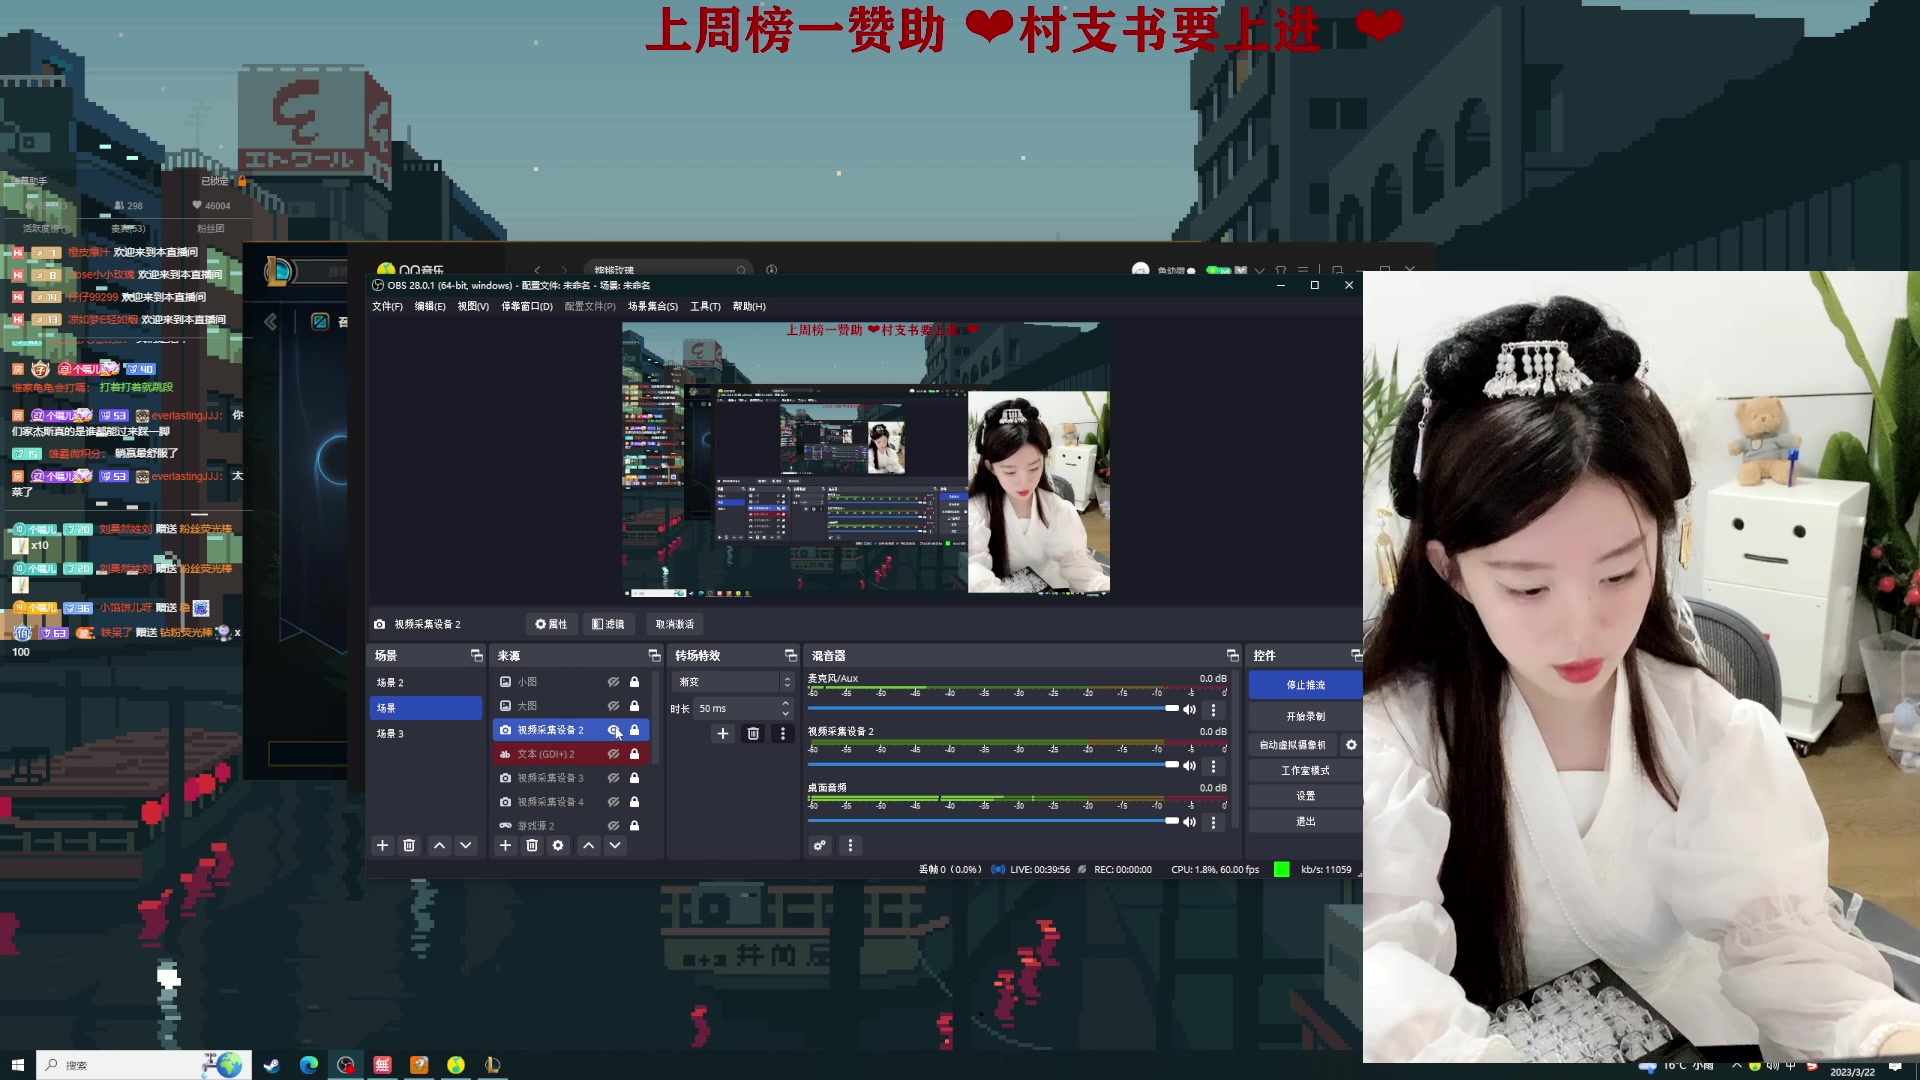Click 取消激活 deactivate button
The width and height of the screenshot is (1920, 1080).
674,624
